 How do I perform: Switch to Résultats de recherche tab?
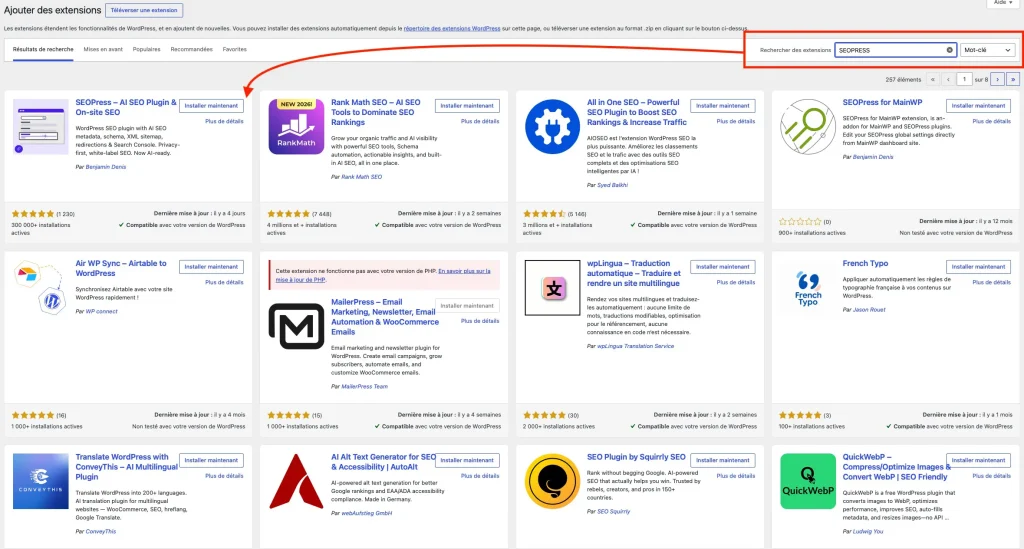(x=43, y=50)
